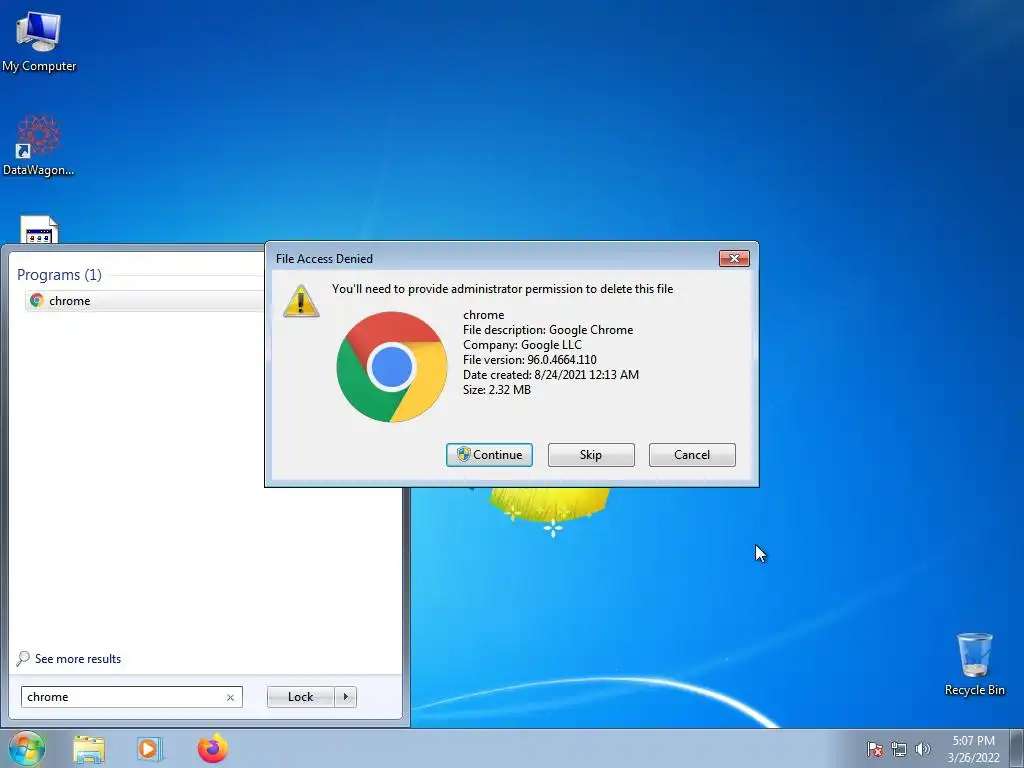Viewport: 1024px width, 768px height.
Task: Open Windows Explorer from taskbar
Action: point(89,749)
